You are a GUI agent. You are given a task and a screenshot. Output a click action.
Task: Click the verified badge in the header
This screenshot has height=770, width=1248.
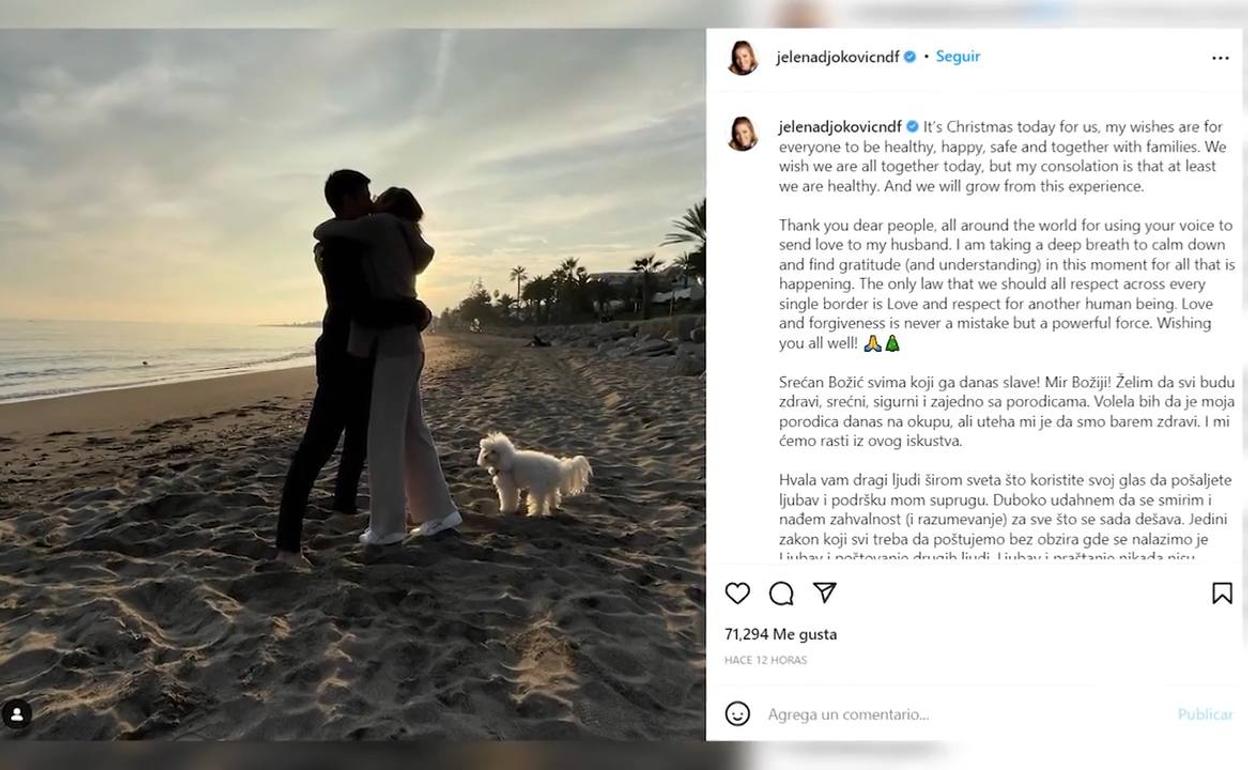click(x=910, y=57)
